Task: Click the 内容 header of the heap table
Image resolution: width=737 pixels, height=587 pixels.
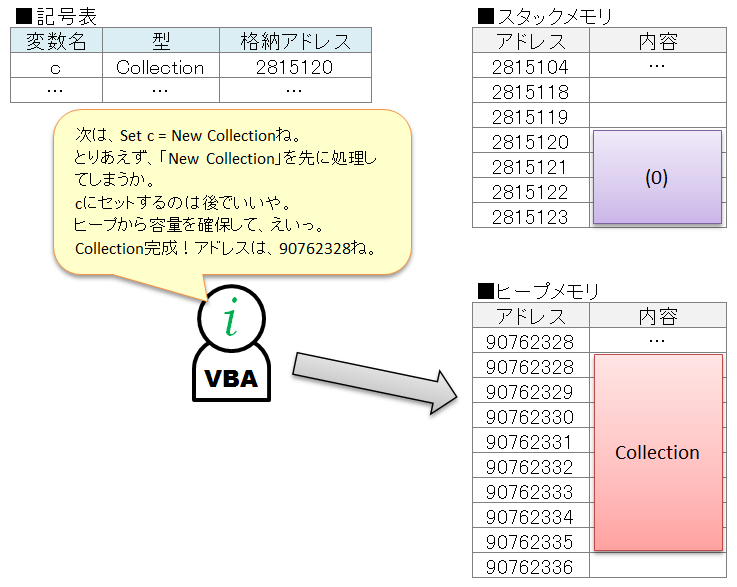Action: coord(658,315)
